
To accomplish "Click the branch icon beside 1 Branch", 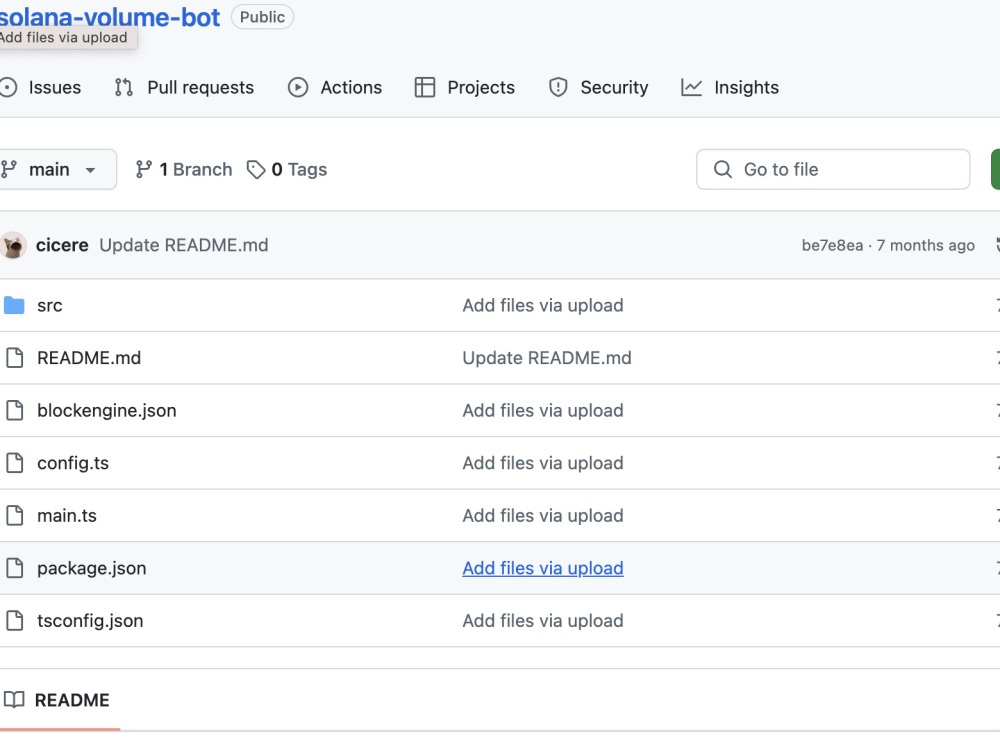I will (143, 170).
